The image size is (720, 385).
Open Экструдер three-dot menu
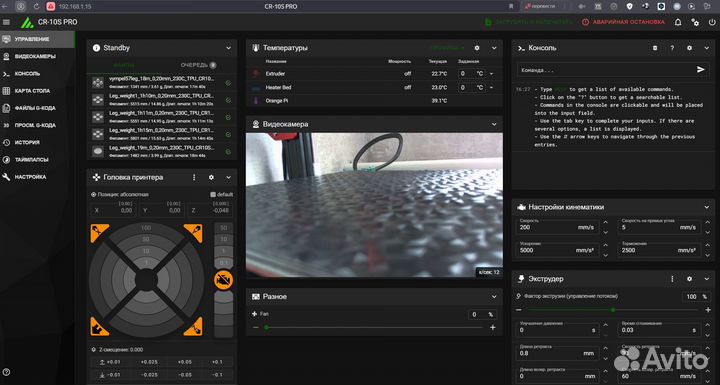tap(672, 279)
